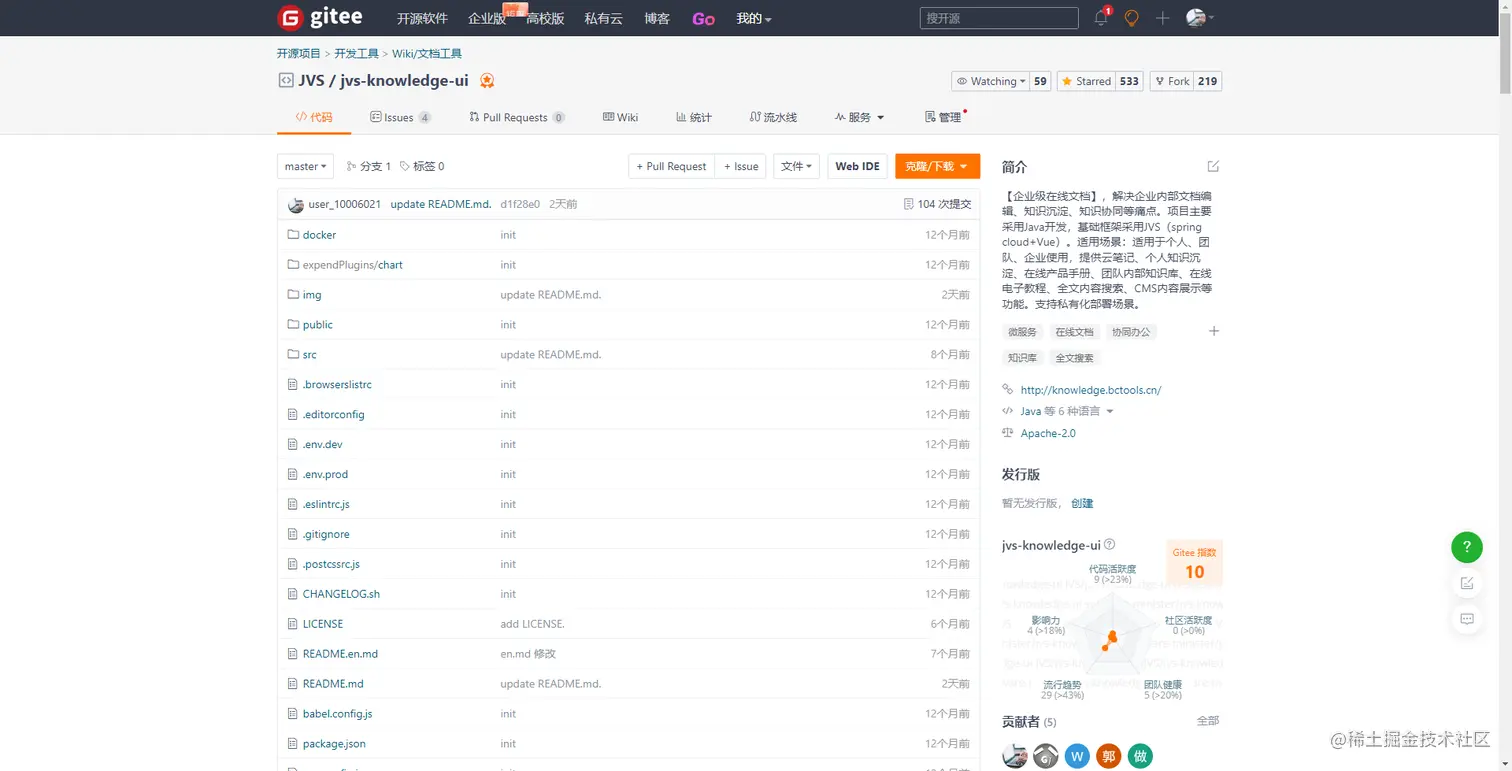Click the src folder icon
The height and width of the screenshot is (771, 1512).
click(x=293, y=354)
